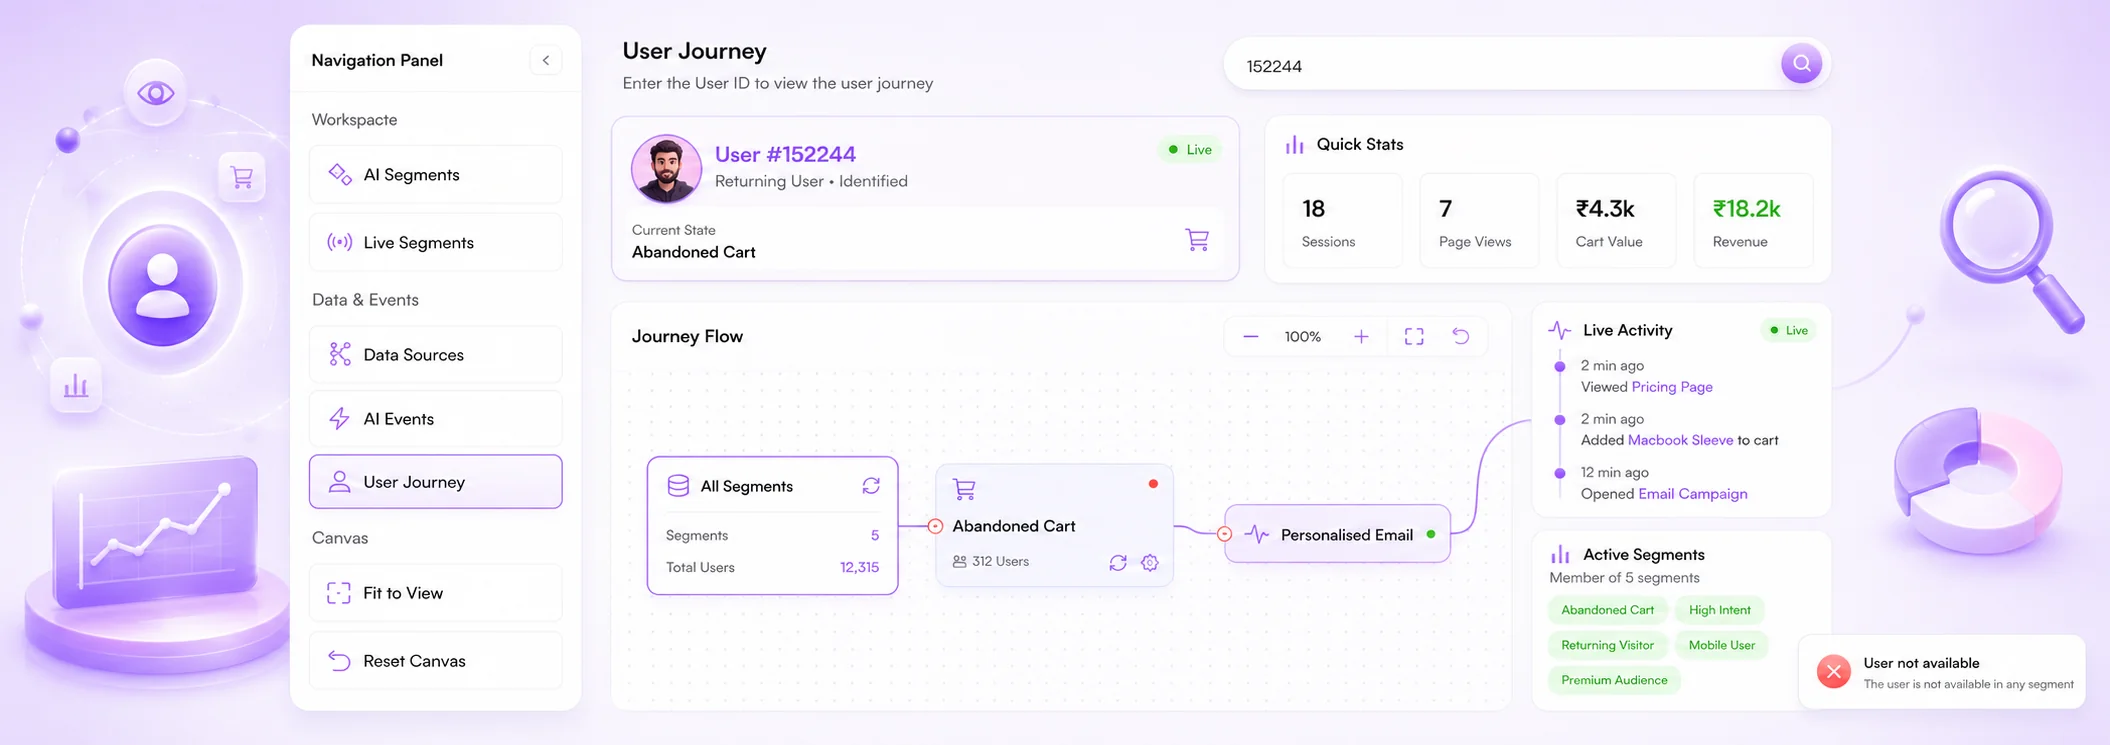
Task: Click the Total Users value 12,315
Action: pyautogui.click(x=859, y=568)
